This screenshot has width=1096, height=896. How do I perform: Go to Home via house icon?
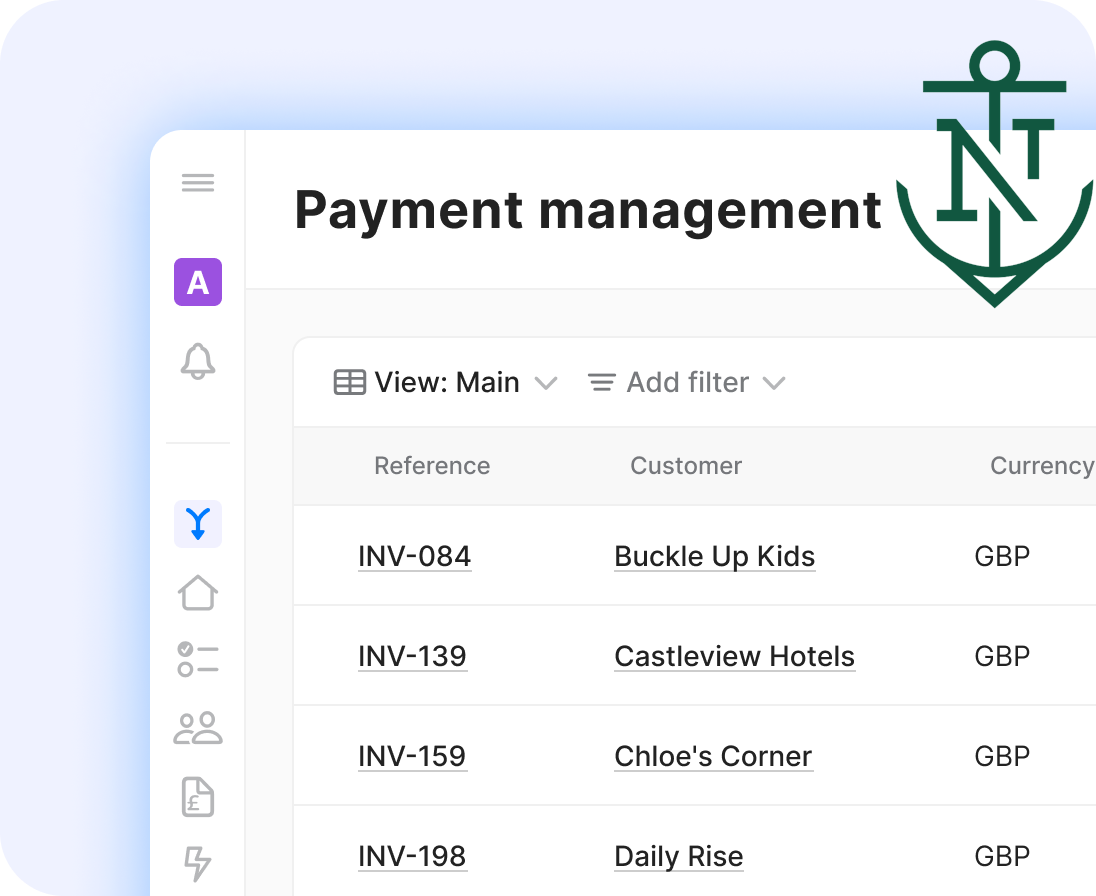[x=198, y=592]
